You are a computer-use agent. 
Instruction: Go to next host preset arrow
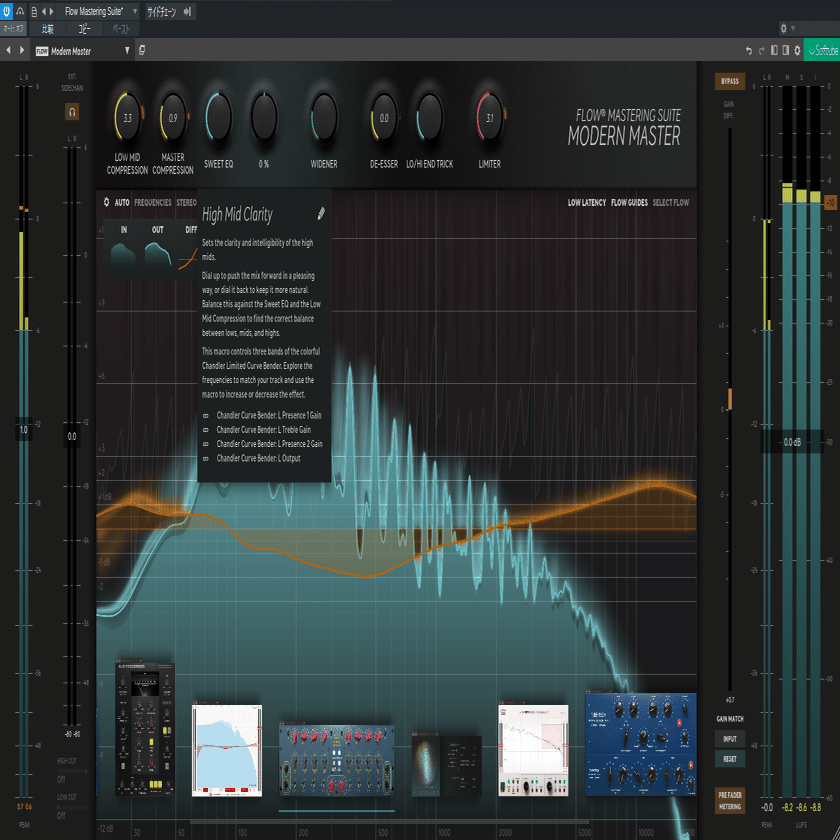click(x=51, y=11)
